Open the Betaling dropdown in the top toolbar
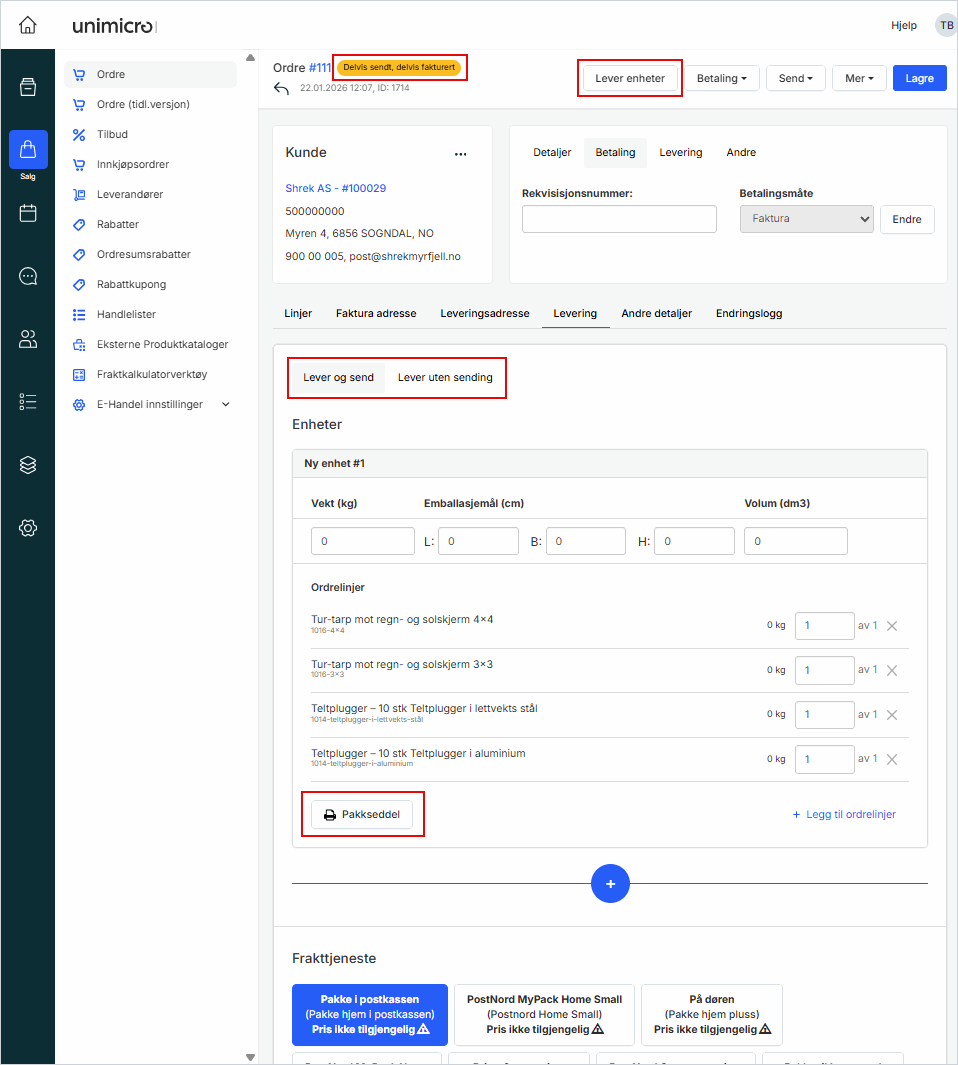 (721, 78)
